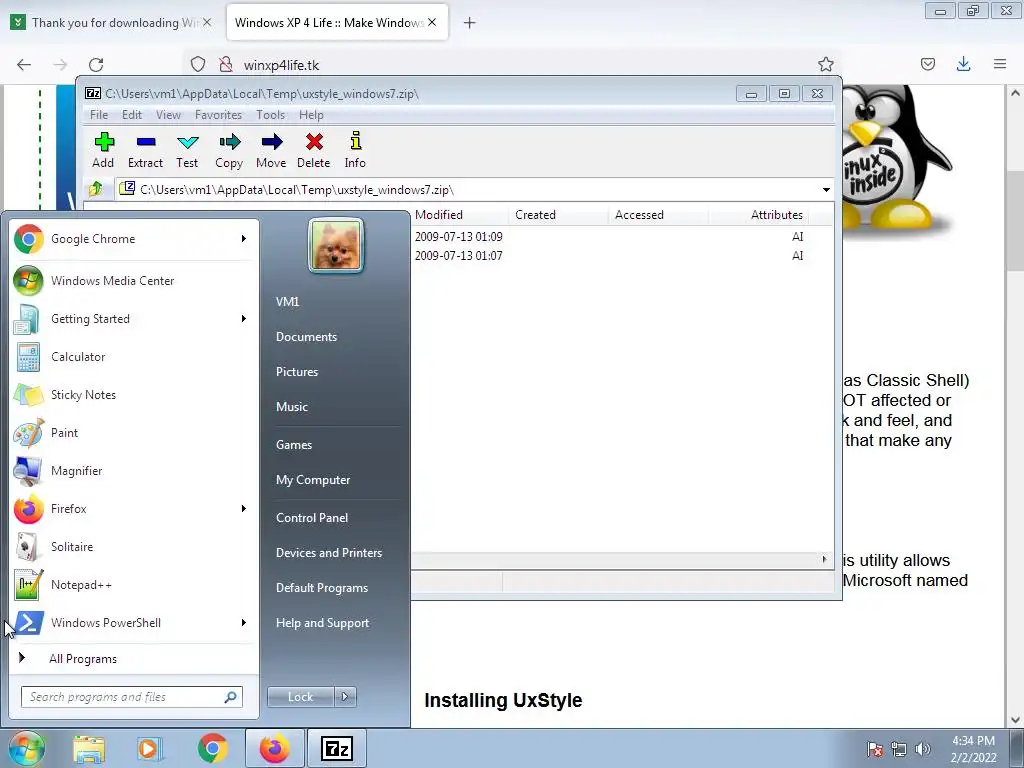Click the Lock button in Start menu
Viewport: 1024px width, 768px height.
pyautogui.click(x=300, y=697)
